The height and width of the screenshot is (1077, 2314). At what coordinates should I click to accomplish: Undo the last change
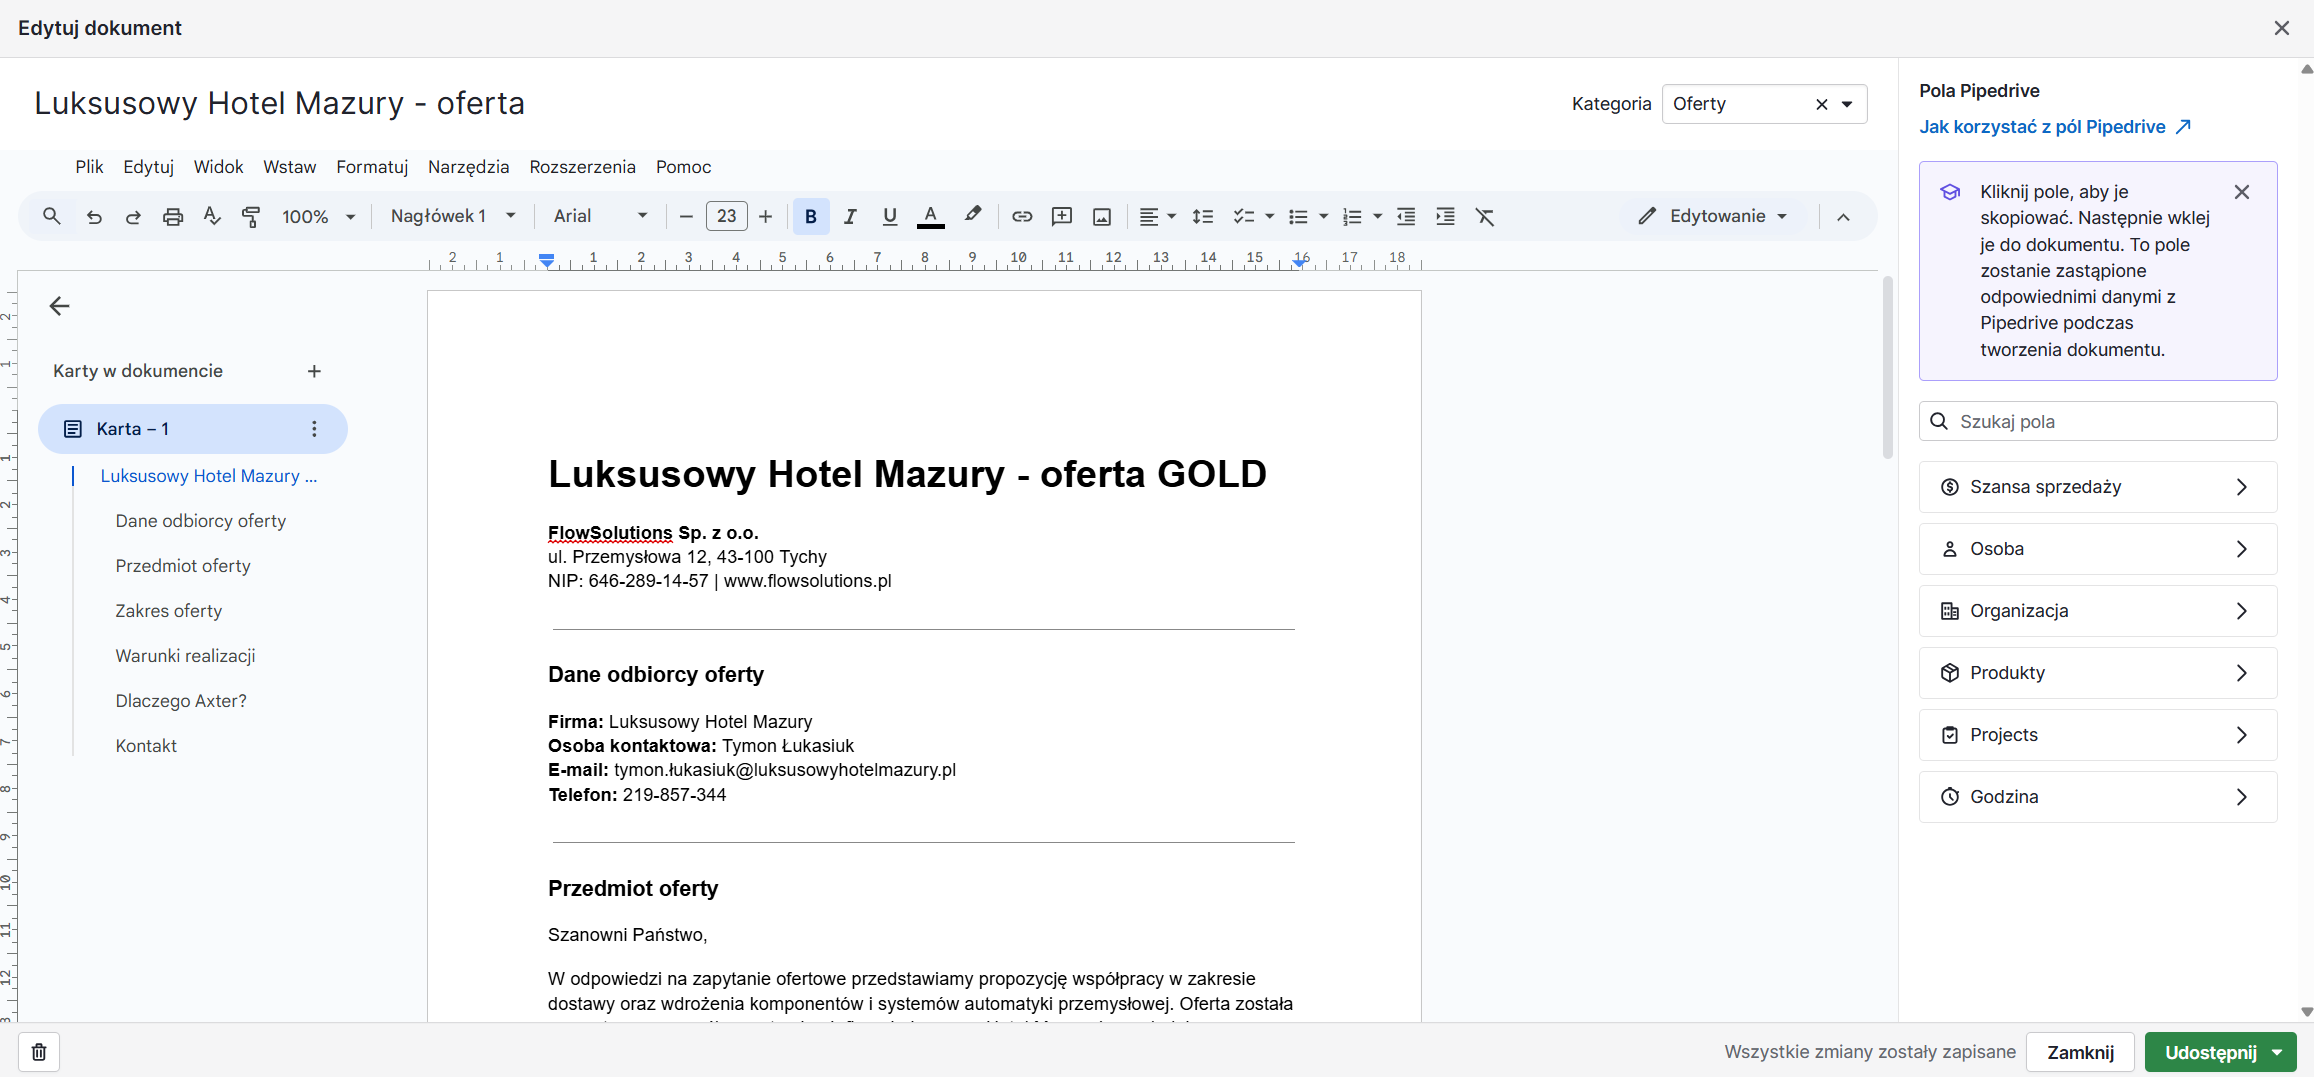point(94,216)
